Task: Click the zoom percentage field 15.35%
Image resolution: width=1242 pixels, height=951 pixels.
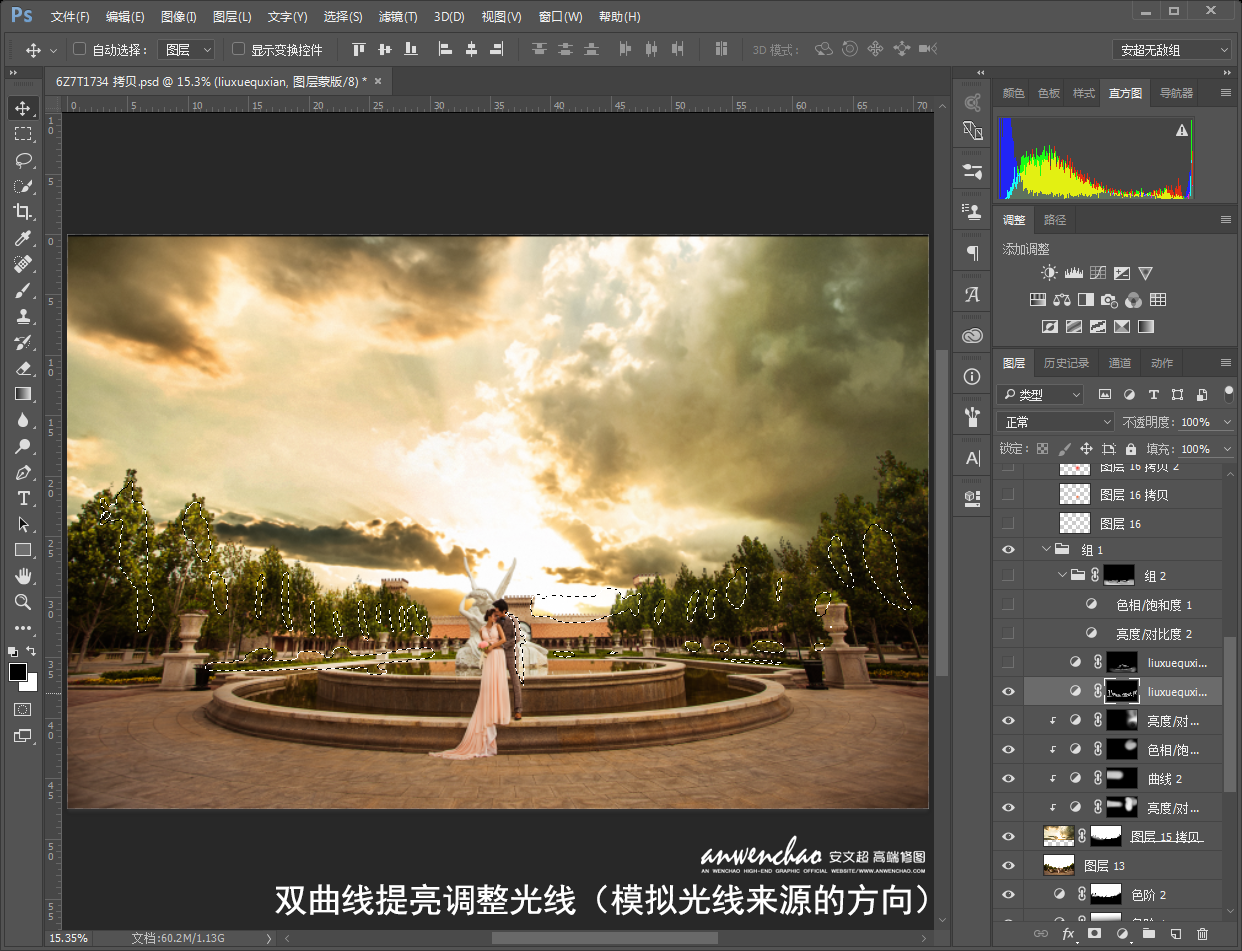Action: coord(70,938)
